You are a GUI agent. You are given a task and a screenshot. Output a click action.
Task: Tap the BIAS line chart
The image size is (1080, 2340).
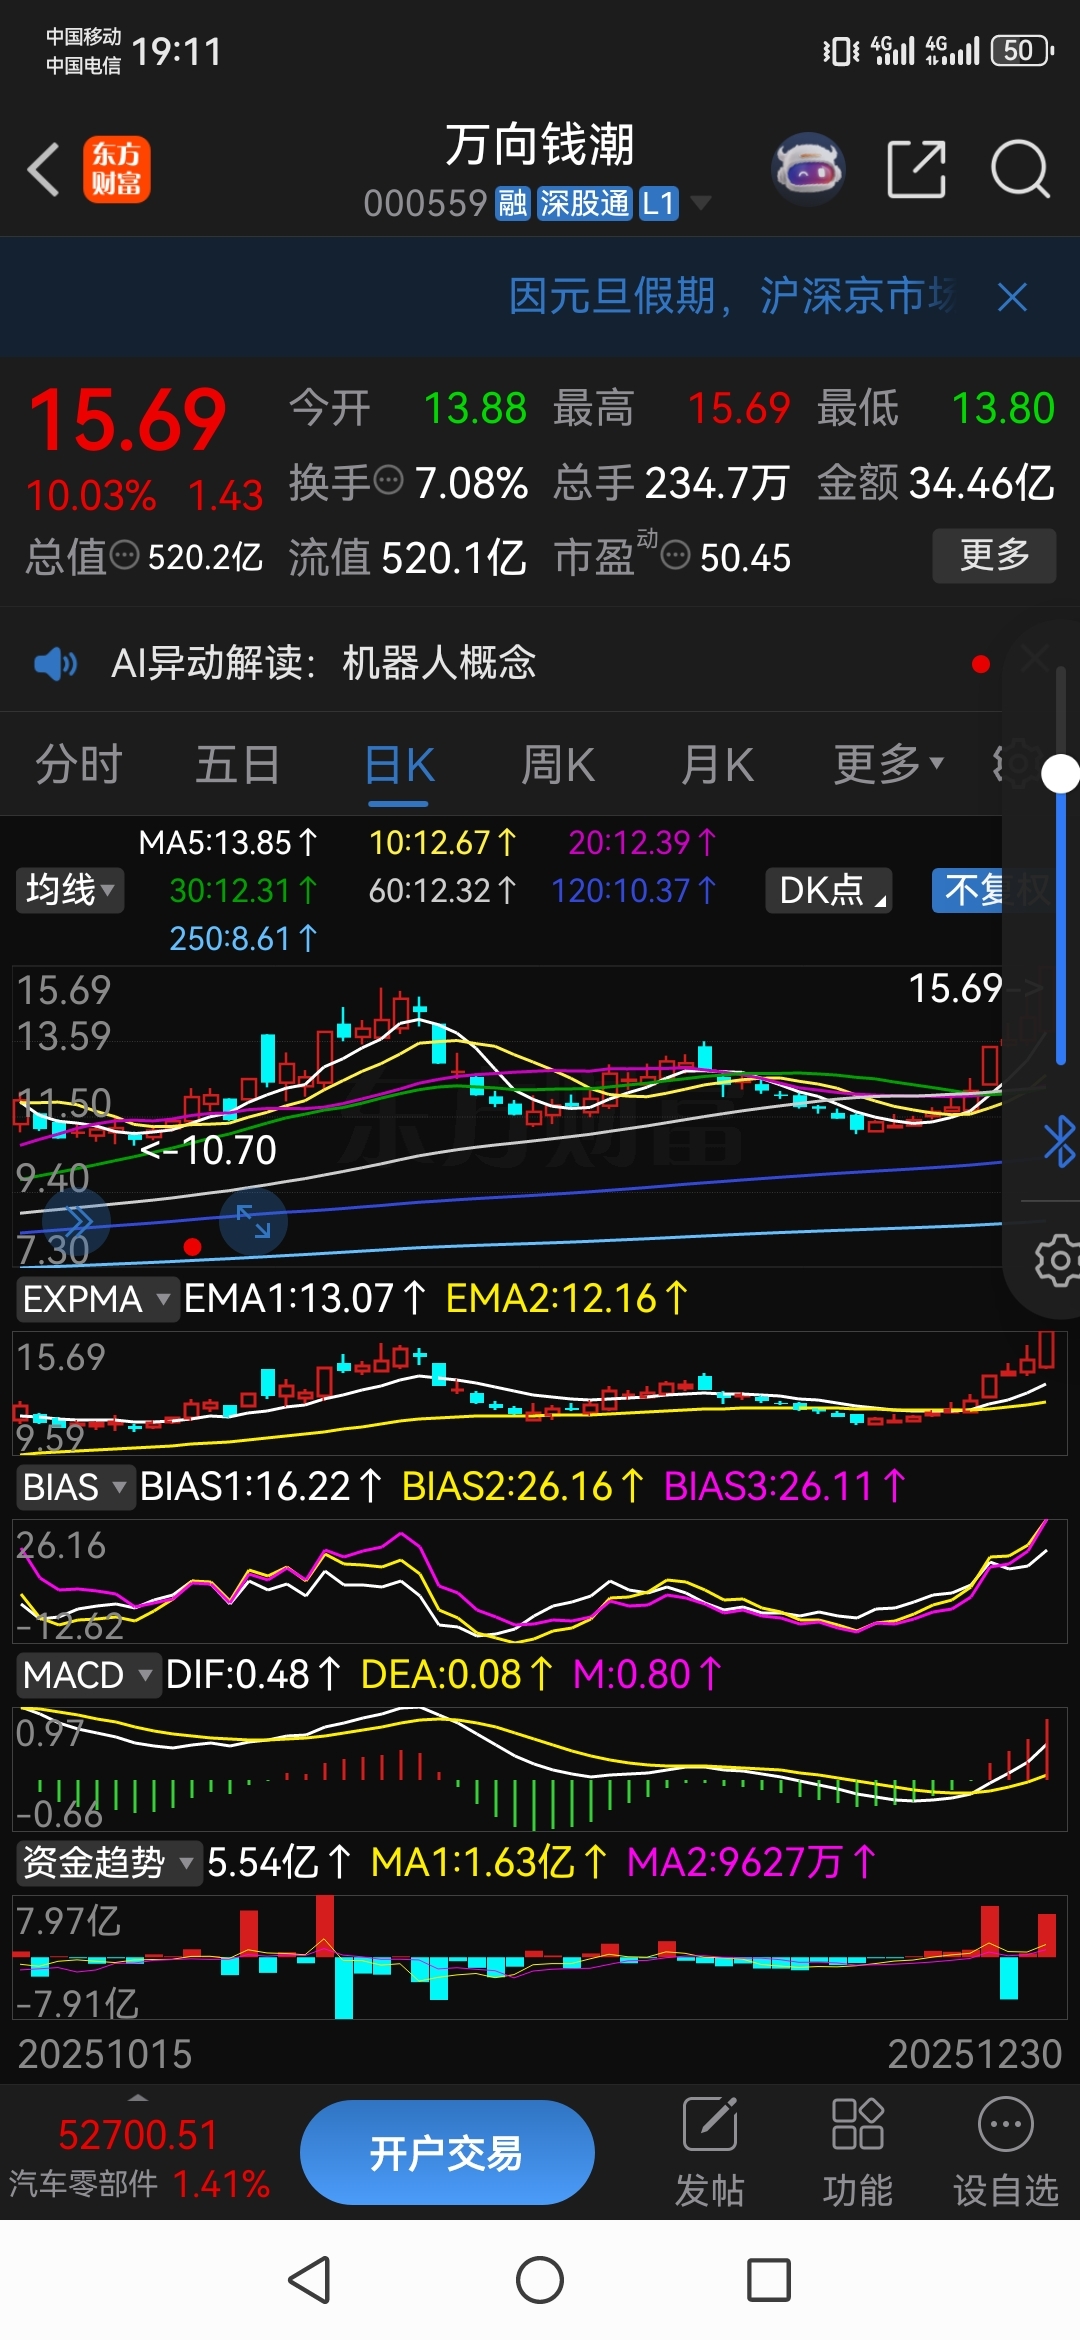(x=540, y=1582)
